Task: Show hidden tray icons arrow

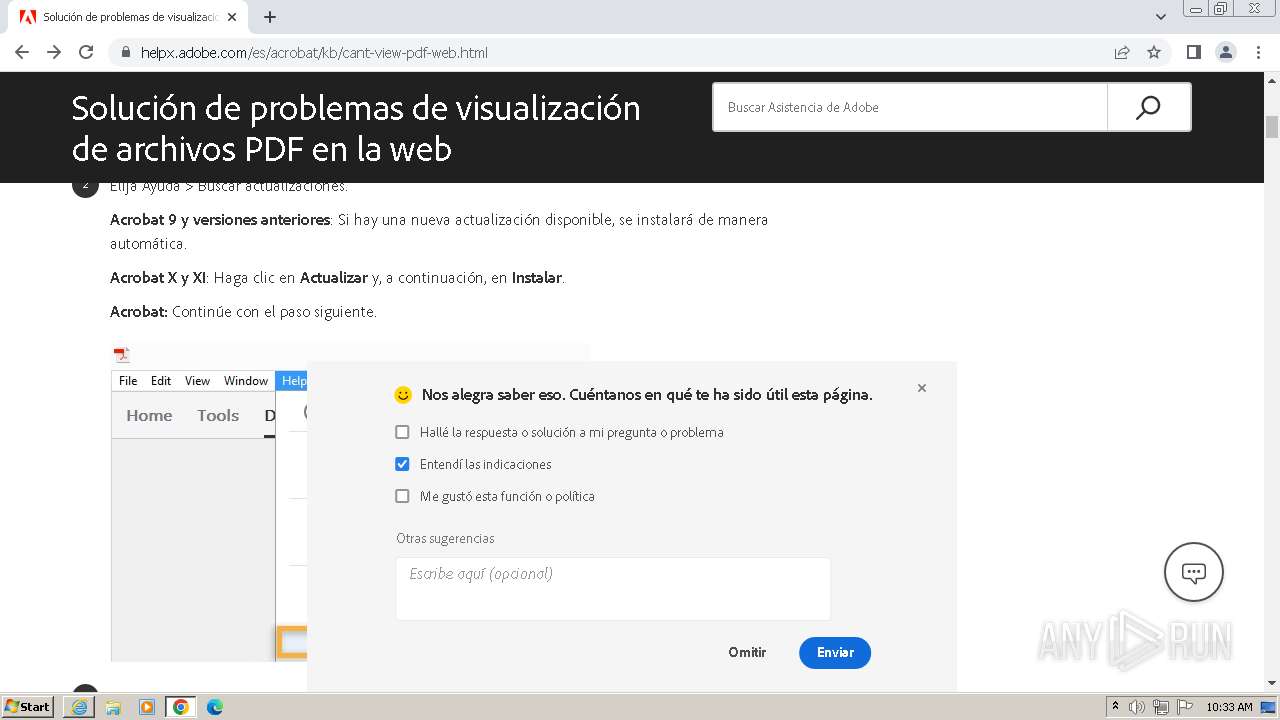Action: coord(1115,707)
